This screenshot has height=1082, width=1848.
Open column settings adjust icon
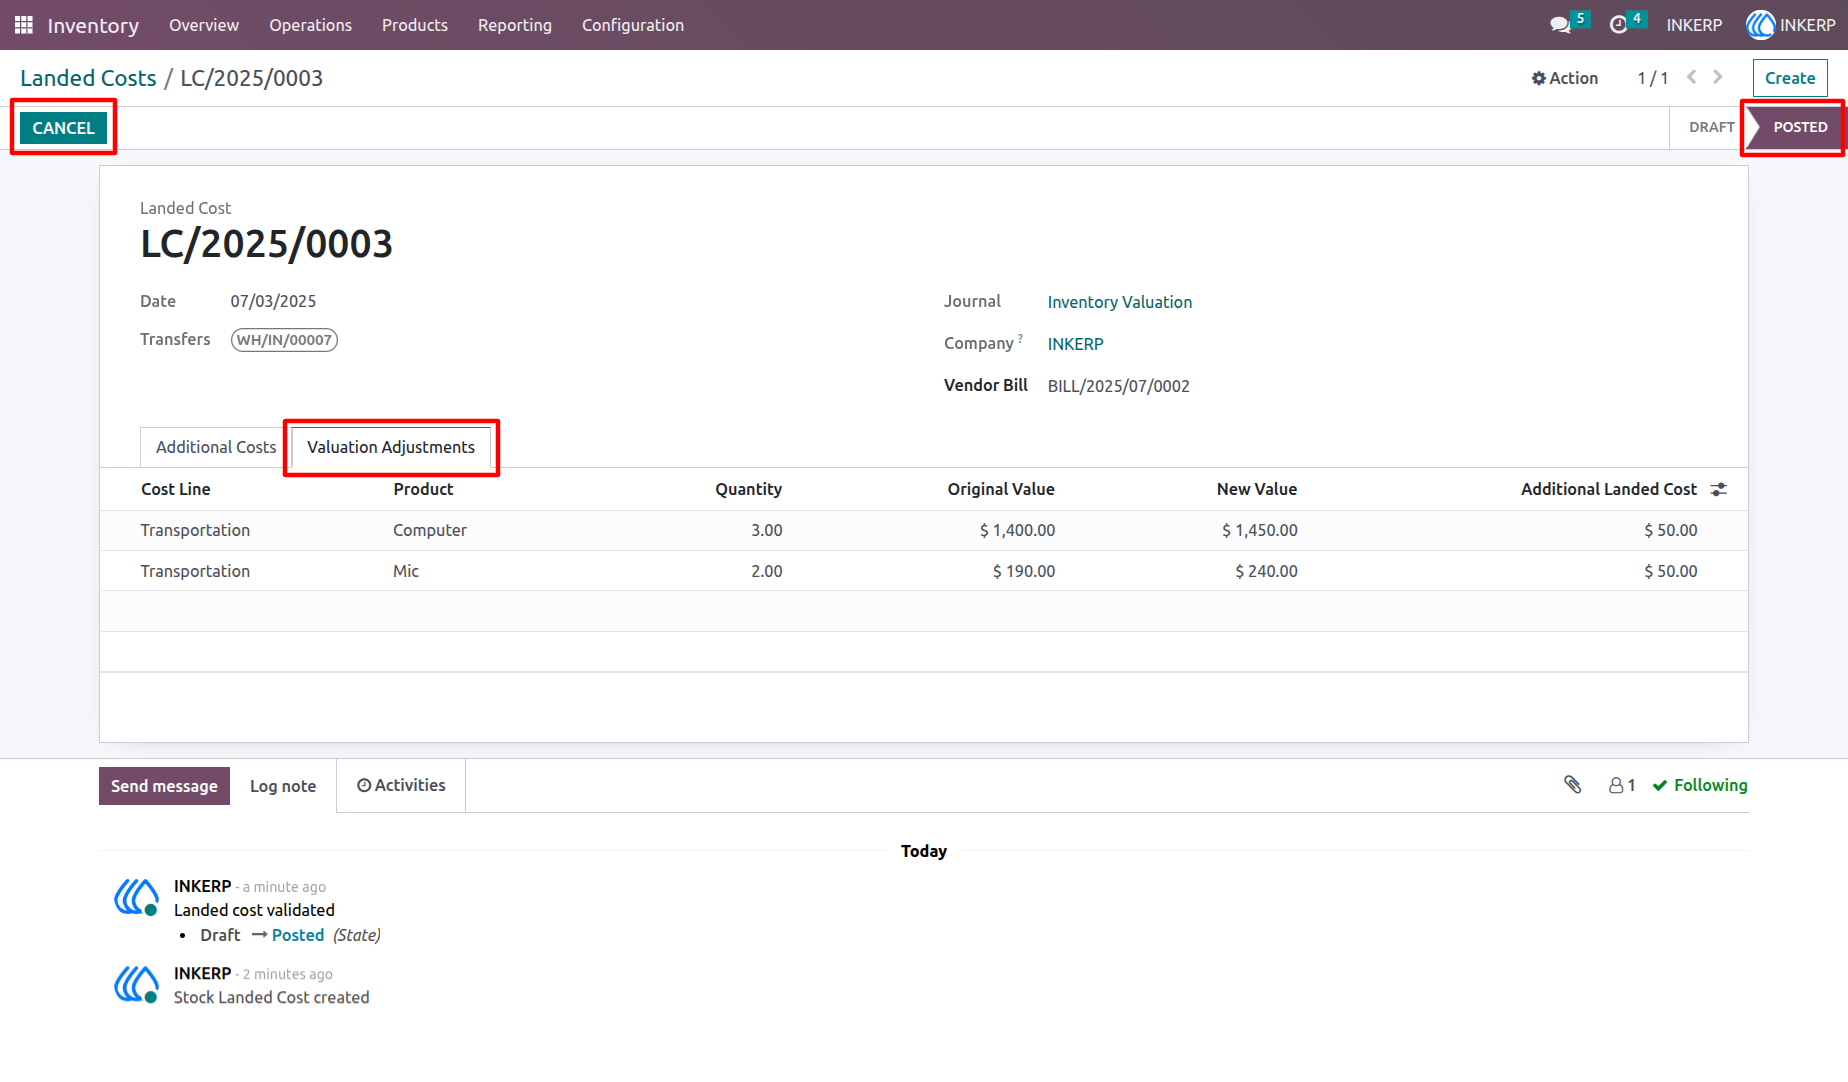pos(1719,489)
